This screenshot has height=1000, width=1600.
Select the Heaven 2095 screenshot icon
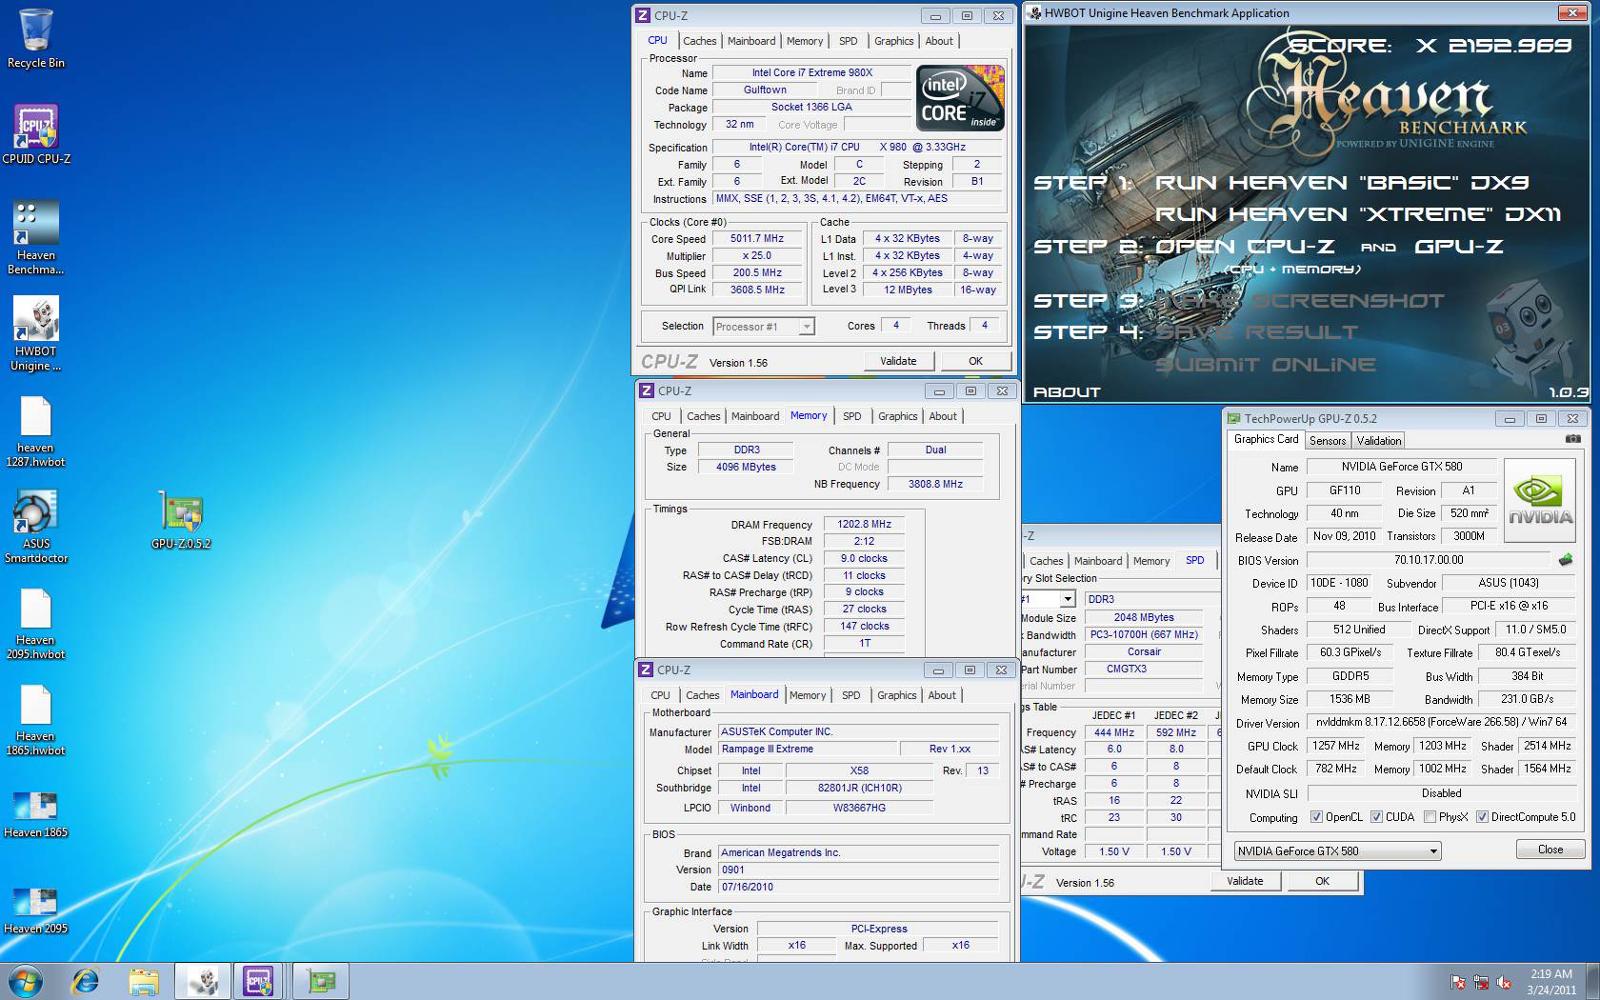(36, 910)
